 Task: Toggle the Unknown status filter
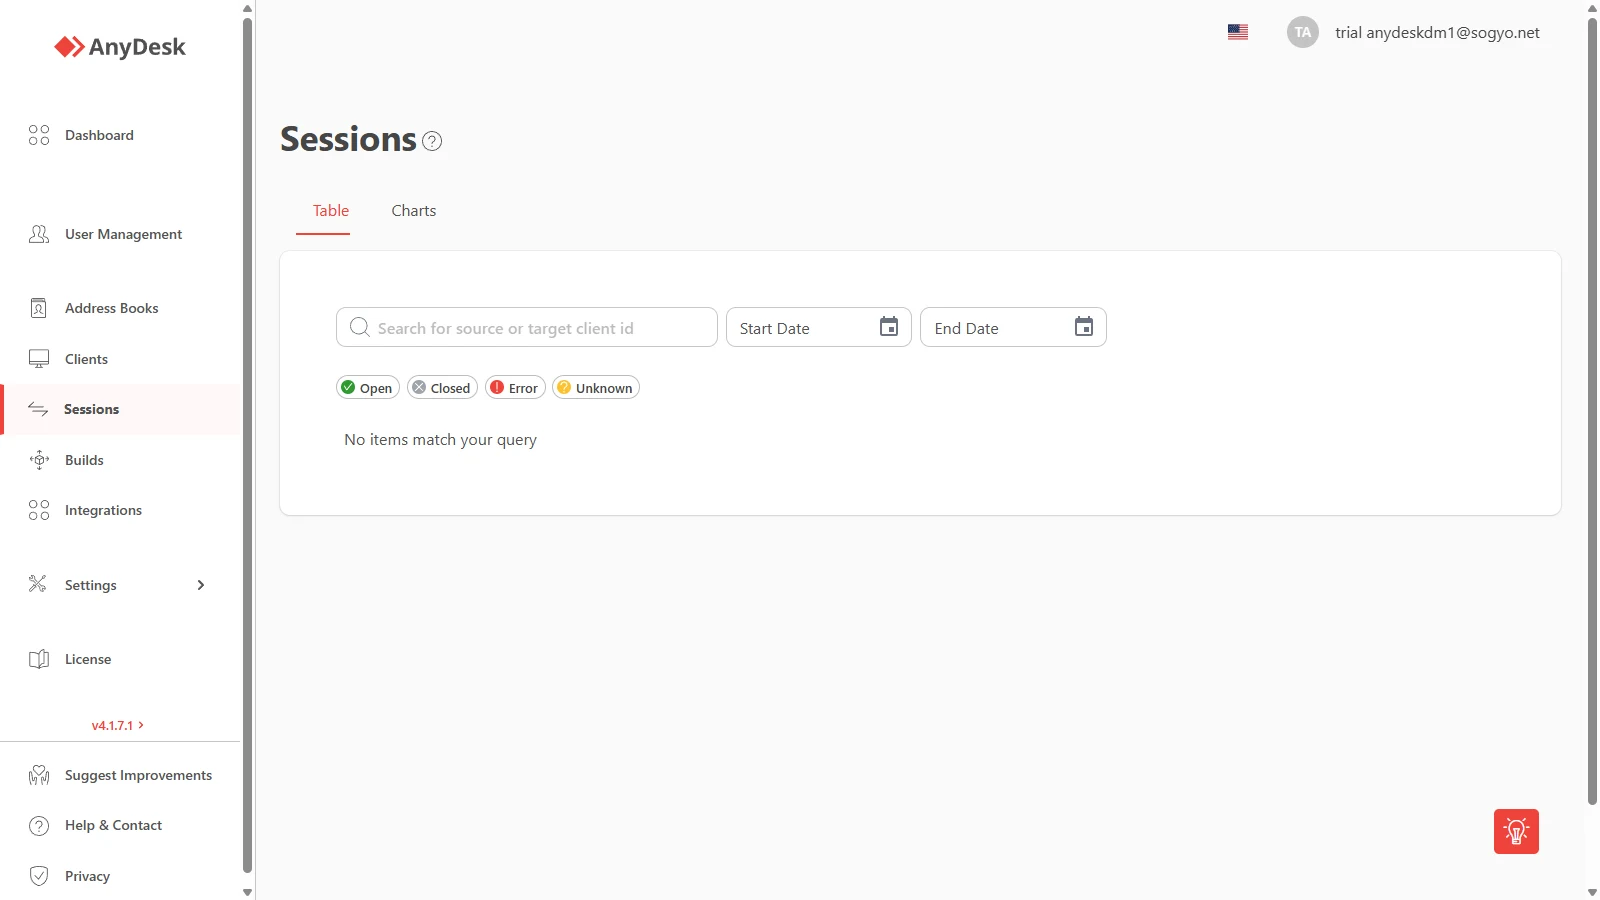click(x=596, y=388)
